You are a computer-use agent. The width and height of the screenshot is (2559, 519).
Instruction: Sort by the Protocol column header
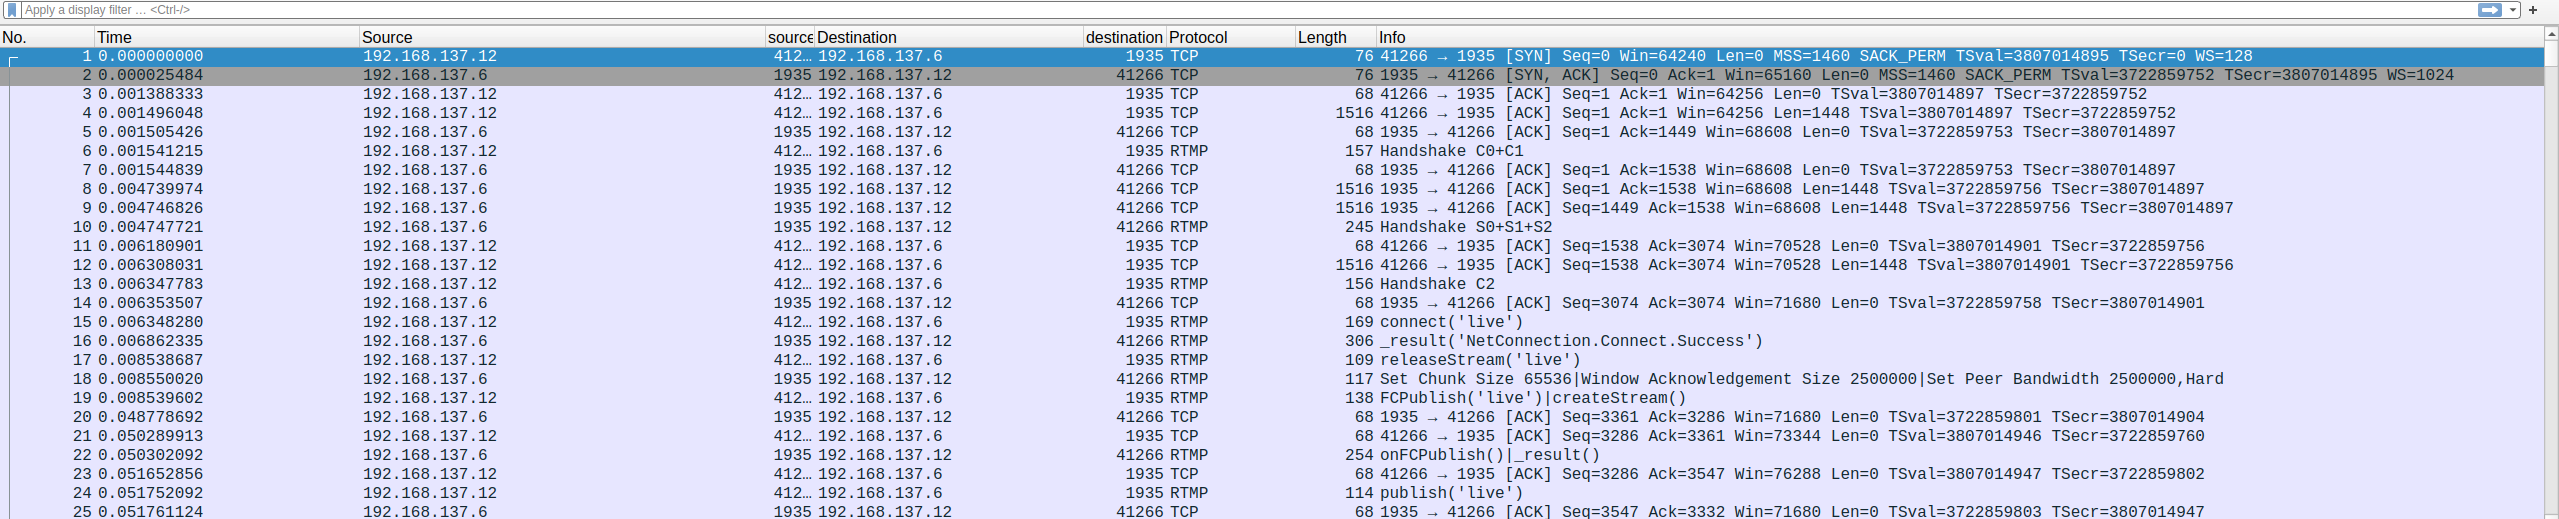pos(1230,37)
